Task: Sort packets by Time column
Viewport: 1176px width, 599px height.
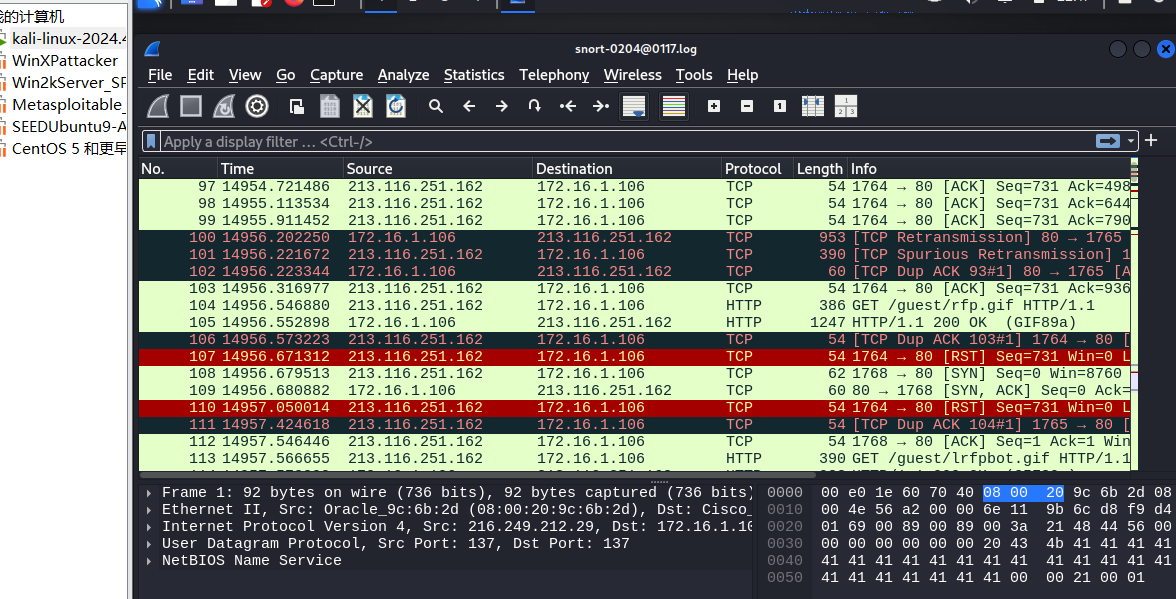Action: 280,169
